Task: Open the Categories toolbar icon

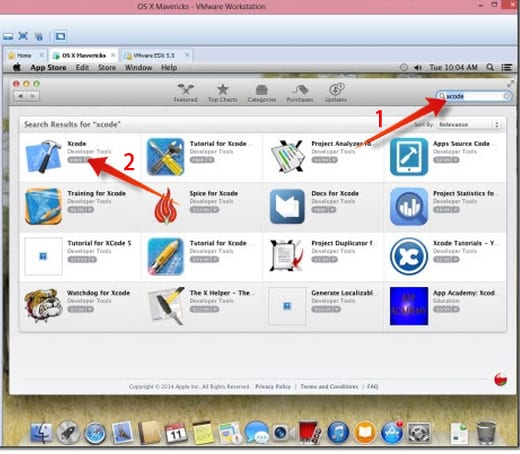Action: tap(262, 93)
